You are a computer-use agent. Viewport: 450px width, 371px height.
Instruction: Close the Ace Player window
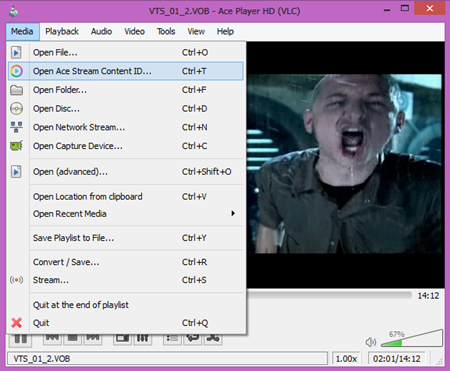click(x=430, y=8)
